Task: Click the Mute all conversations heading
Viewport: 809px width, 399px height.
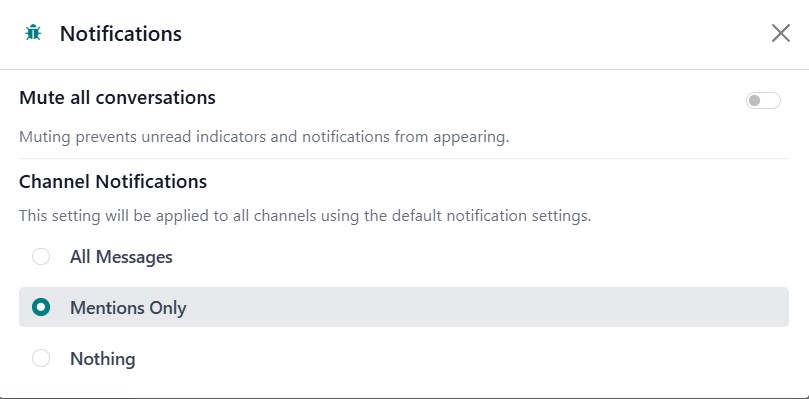Action: point(117,97)
